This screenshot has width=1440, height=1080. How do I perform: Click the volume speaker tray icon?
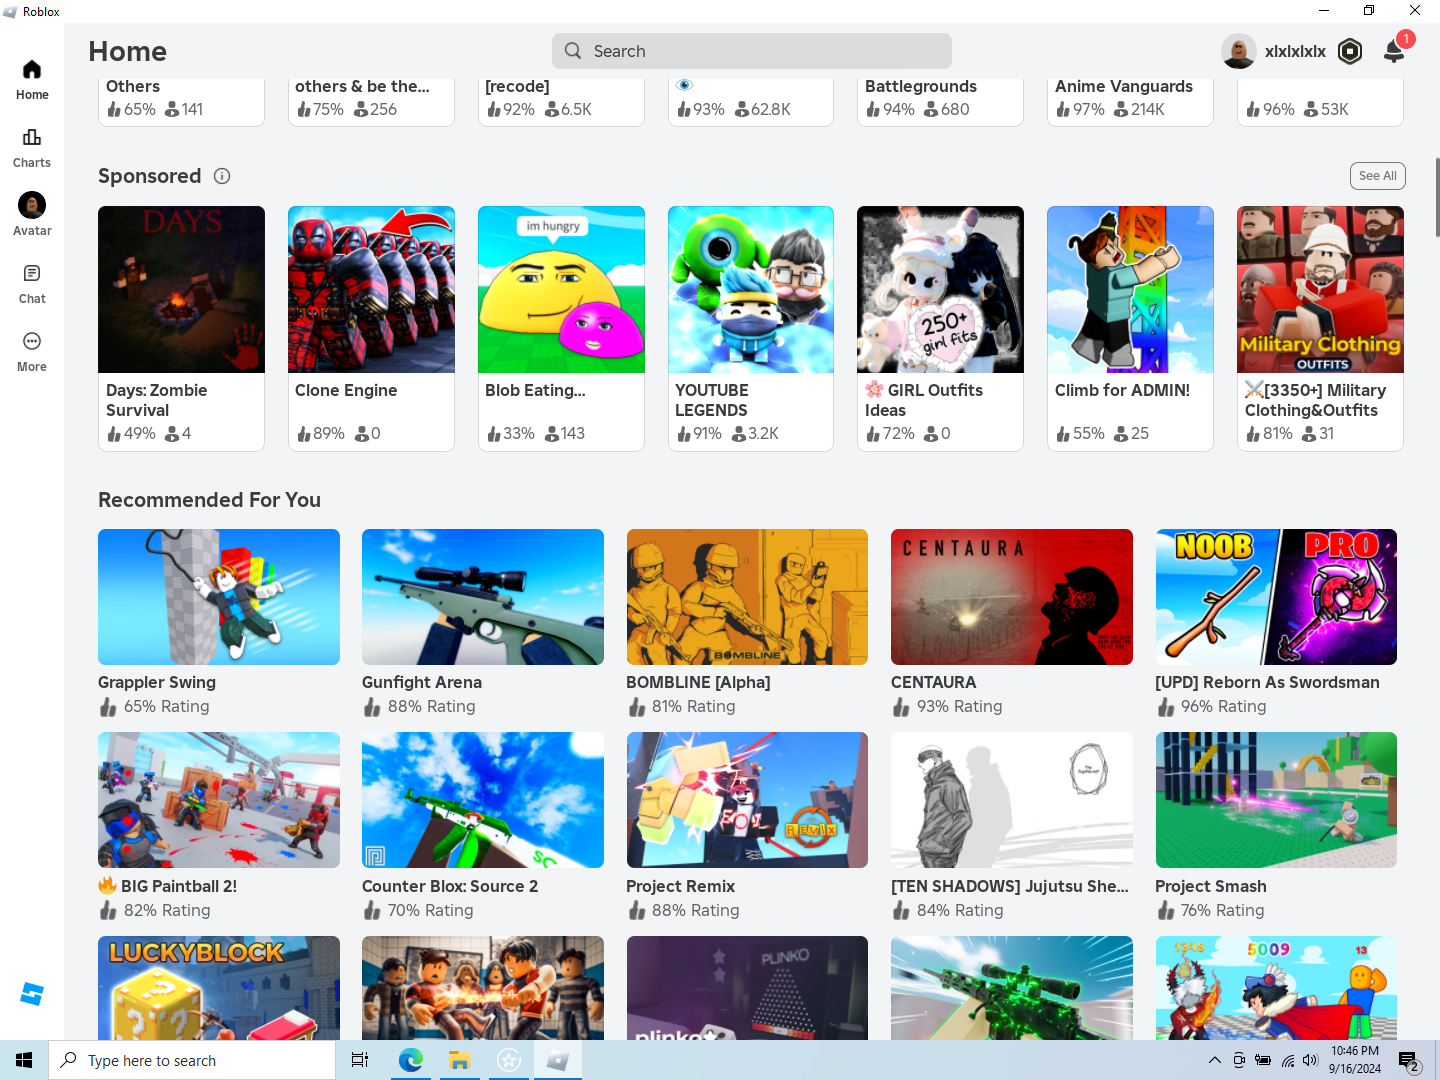tap(1311, 1060)
